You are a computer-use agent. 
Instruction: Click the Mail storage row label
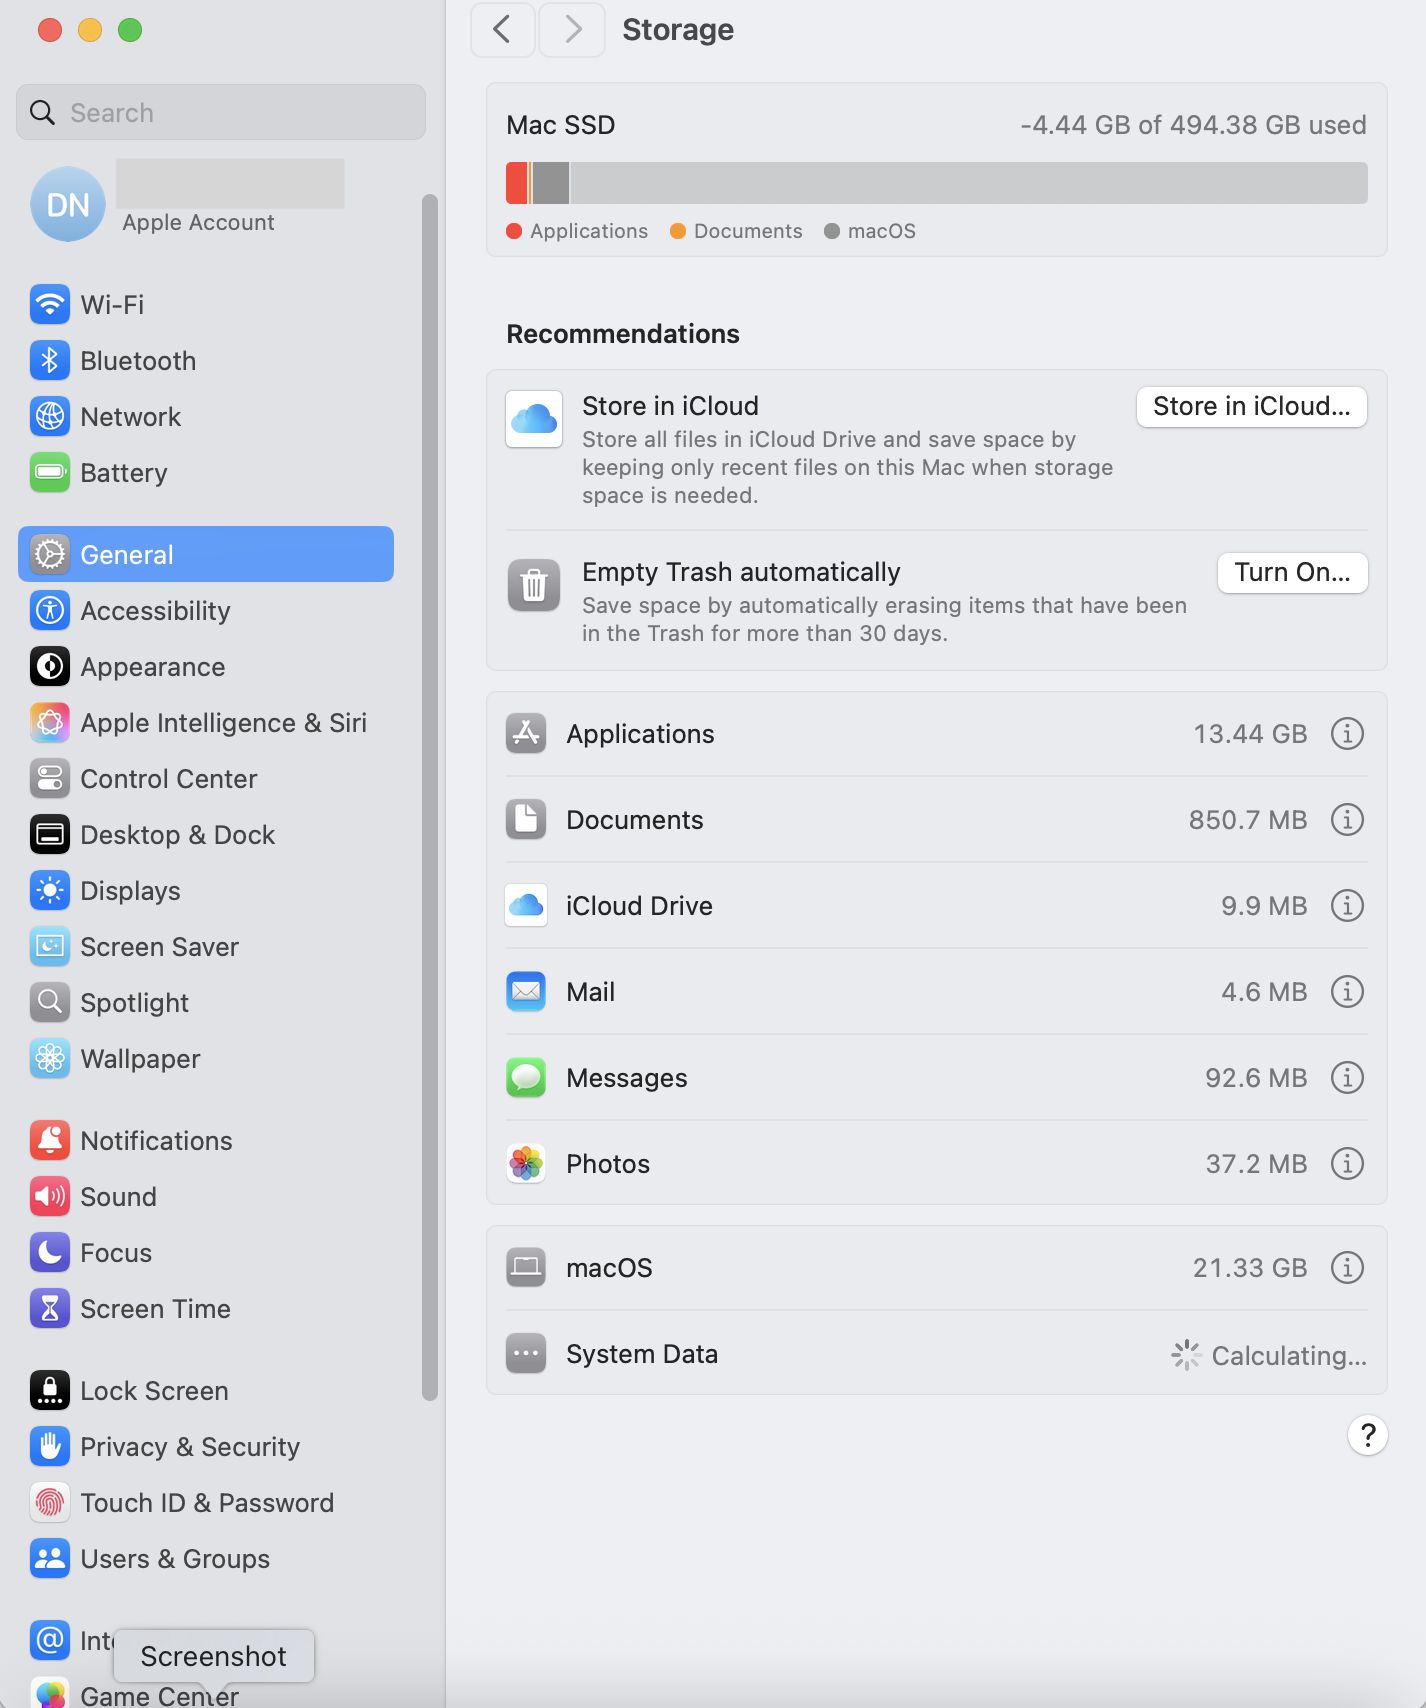[590, 992]
